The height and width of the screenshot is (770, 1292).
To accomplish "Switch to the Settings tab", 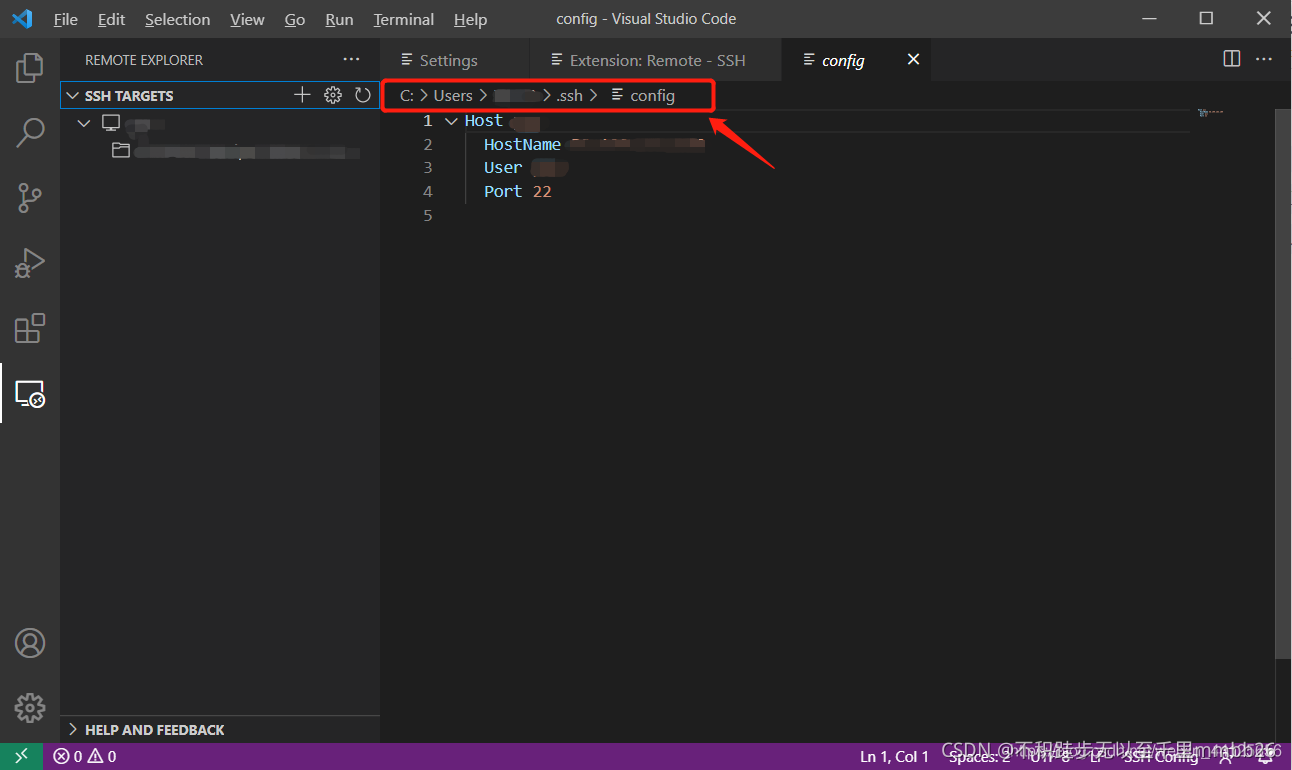I will point(455,60).
